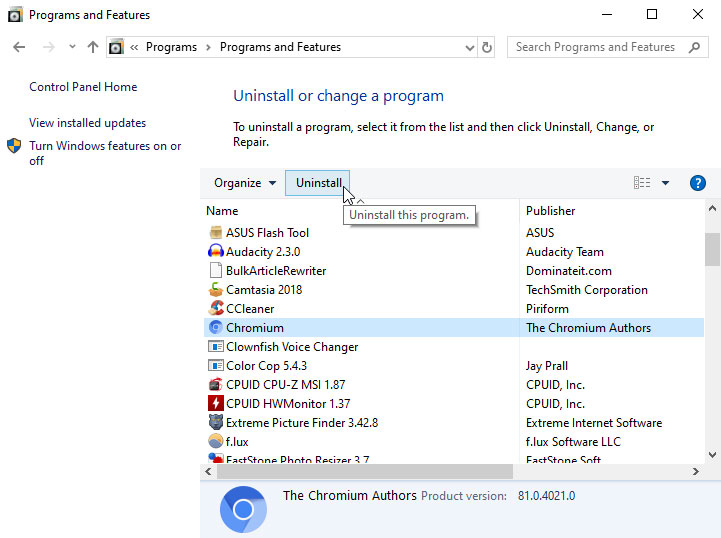Select the BulkArticleRewriter entry
The height and width of the screenshot is (538, 721).
[276, 270]
